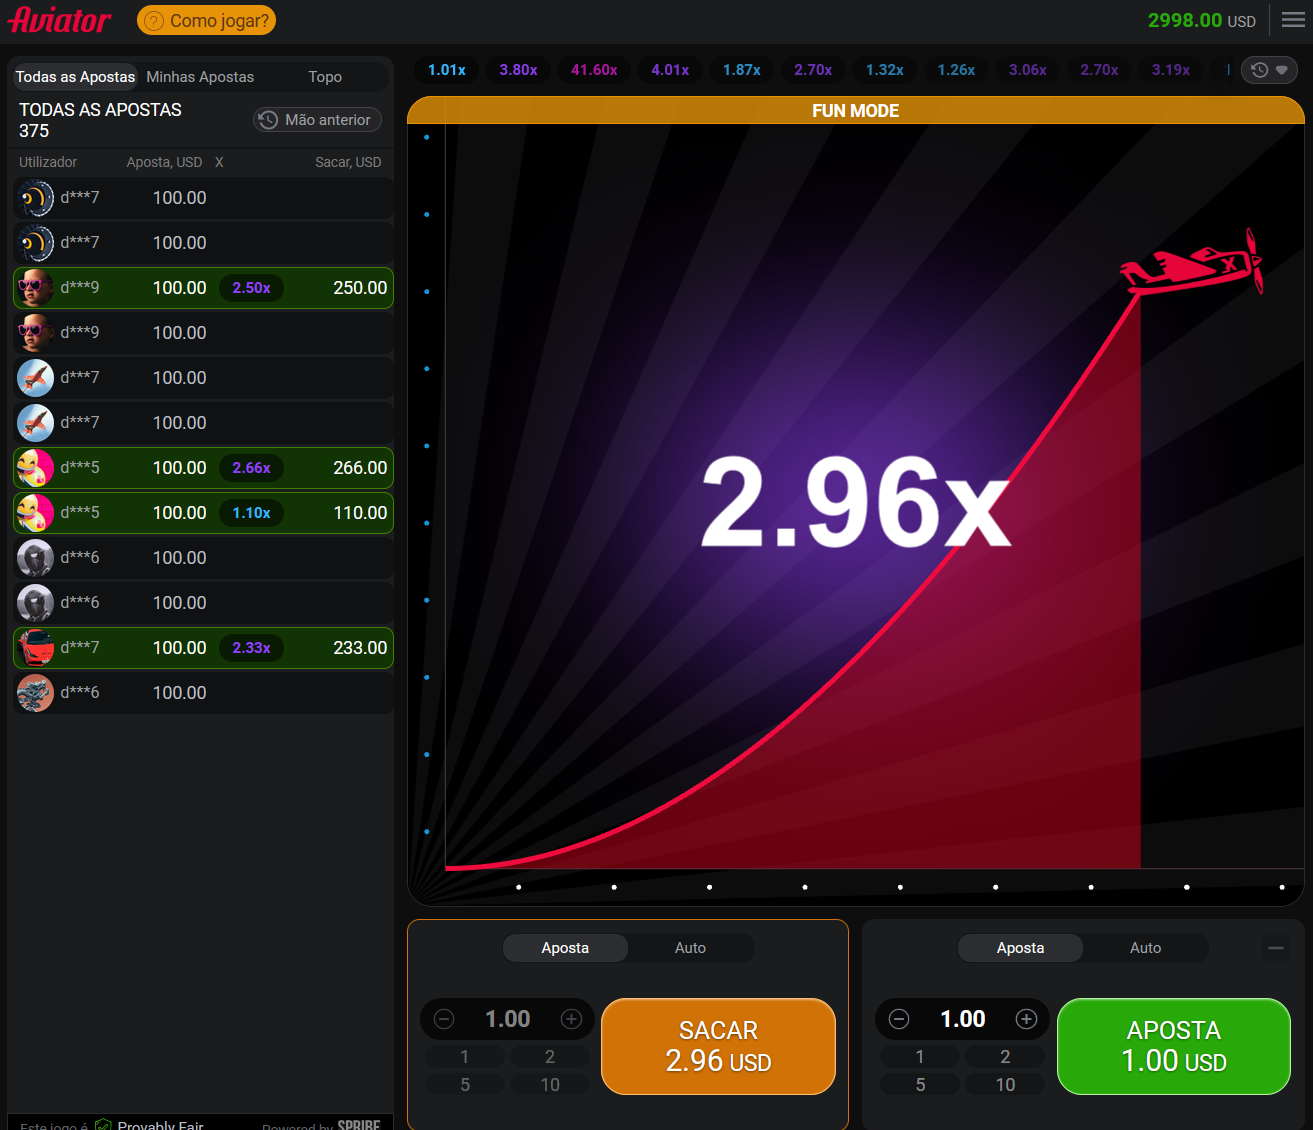Click the 1.26x history multiplier
This screenshot has width=1313, height=1130.
click(956, 70)
